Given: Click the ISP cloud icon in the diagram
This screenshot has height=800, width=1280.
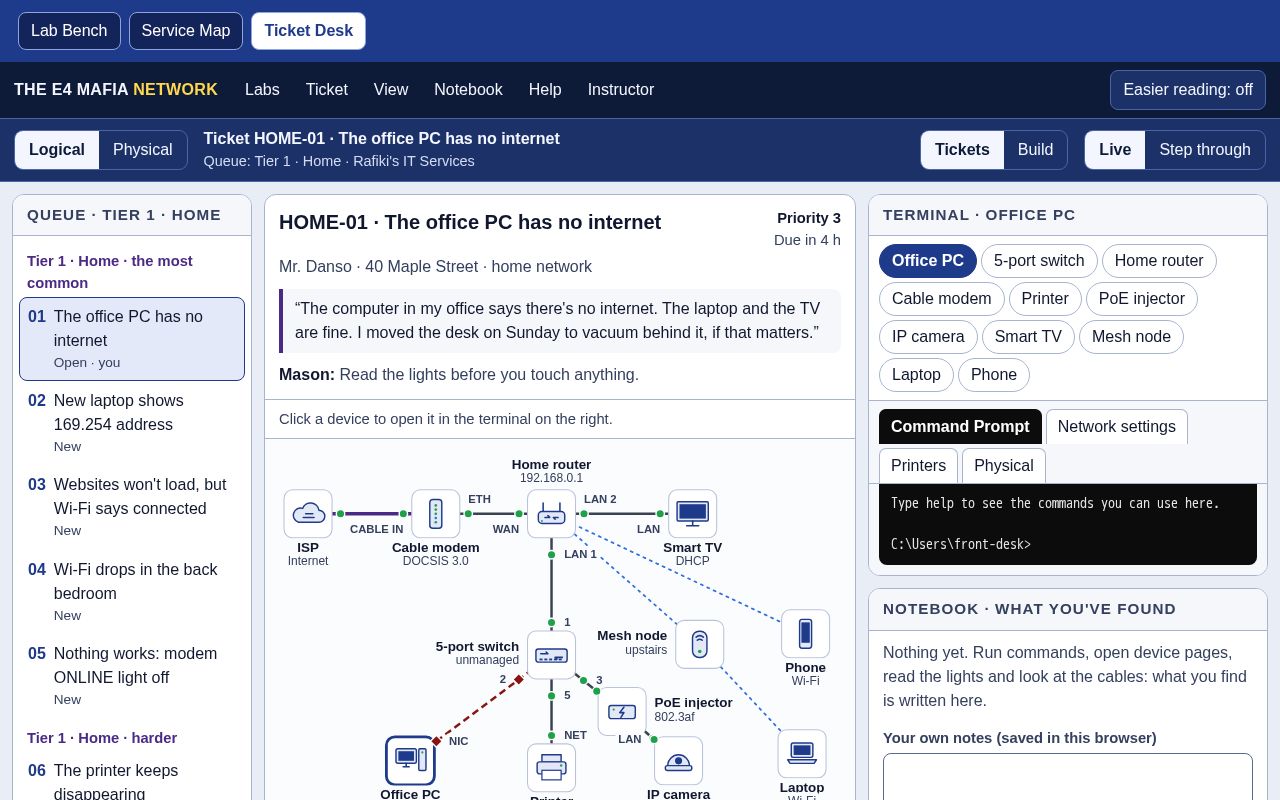Looking at the screenshot, I should pyautogui.click(x=308, y=514).
